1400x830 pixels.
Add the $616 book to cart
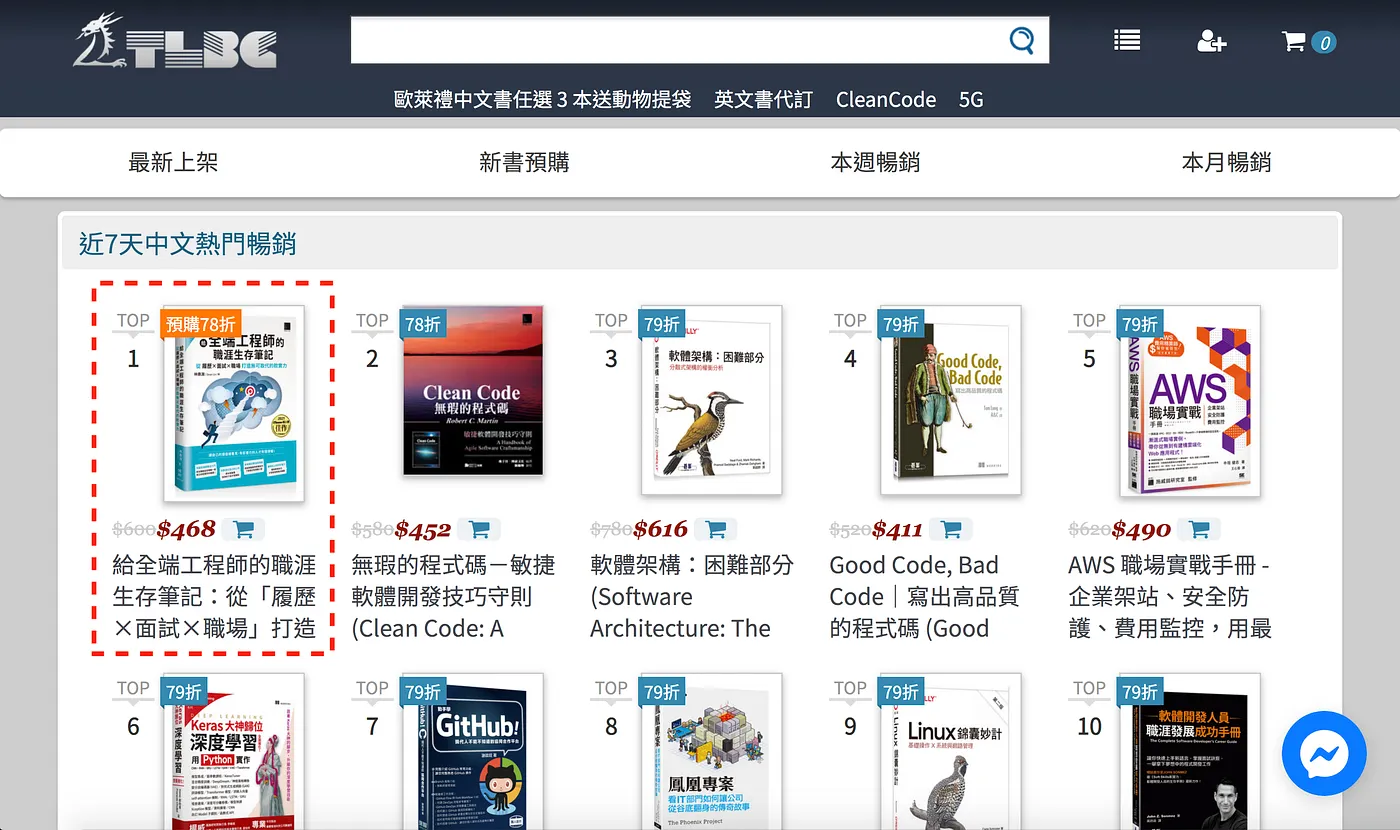(x=716, y=529)
